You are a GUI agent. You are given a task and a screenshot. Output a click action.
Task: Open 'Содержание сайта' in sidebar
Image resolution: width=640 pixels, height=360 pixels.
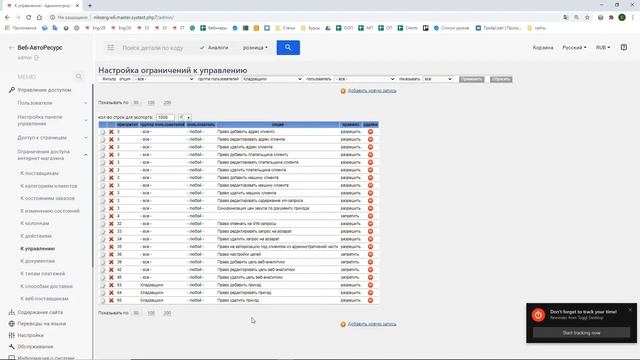[40, 312]
